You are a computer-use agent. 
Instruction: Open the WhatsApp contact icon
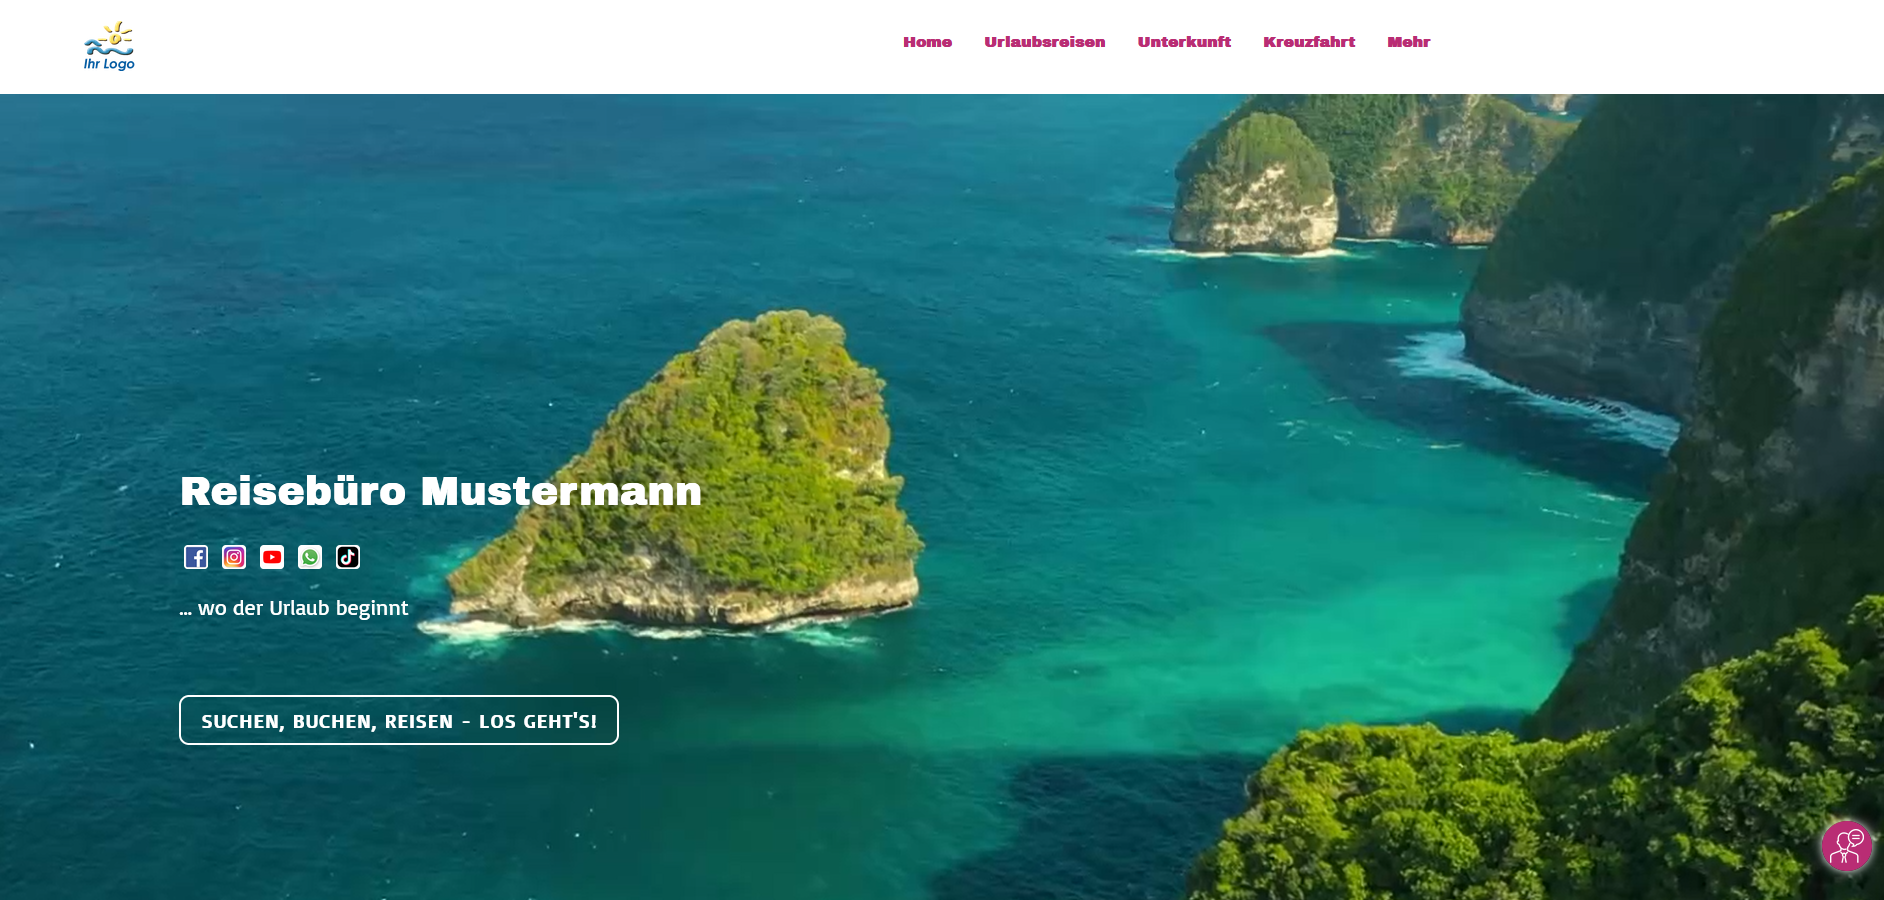[x=310, y=557]
